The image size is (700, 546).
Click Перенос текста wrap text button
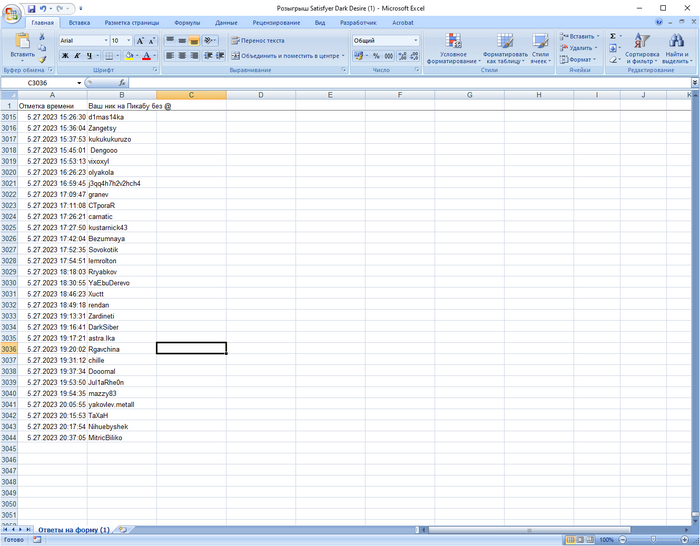pos(258,41)
